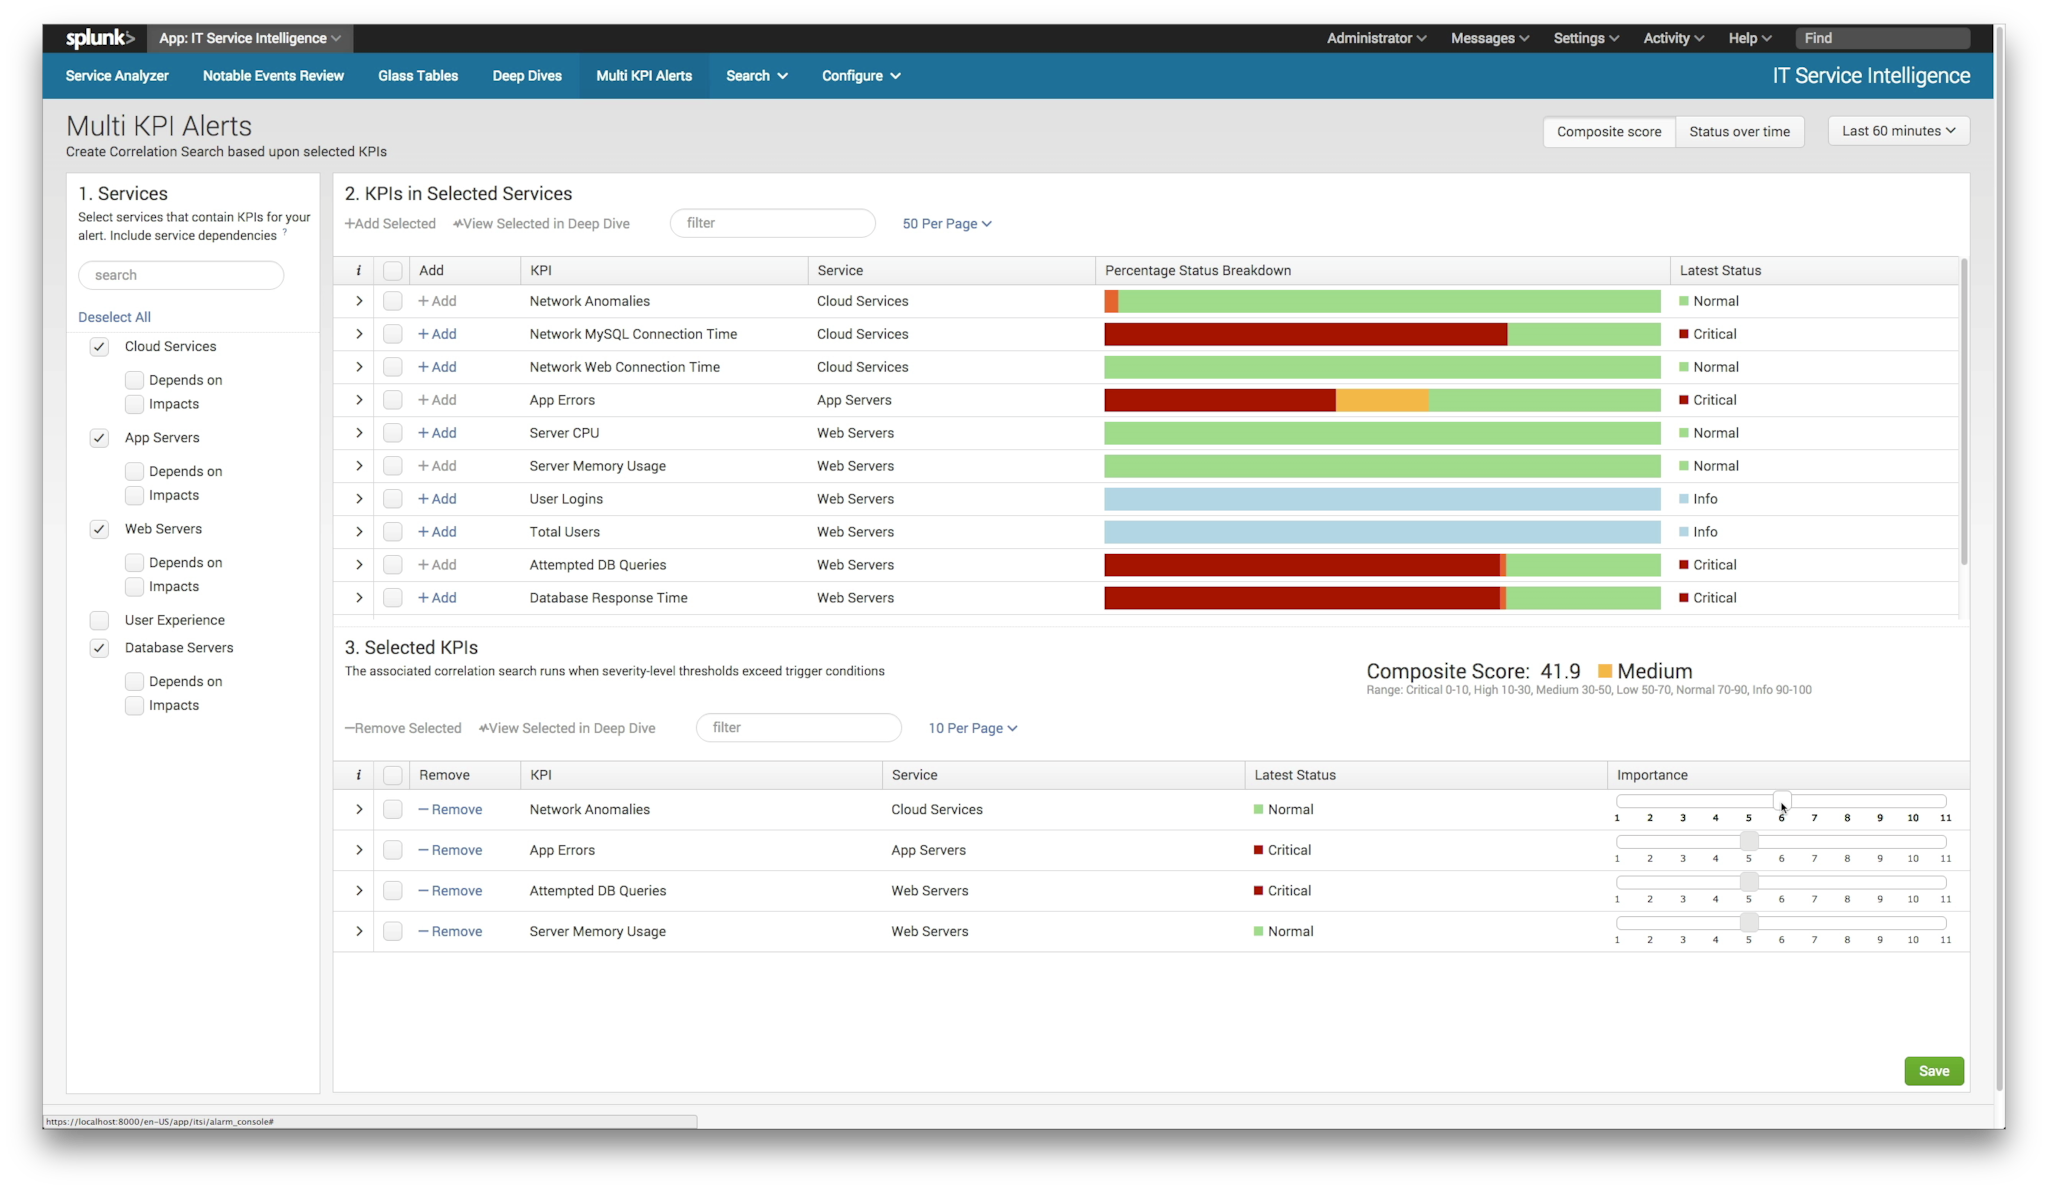Viewport: 2048px width, 1190px height.
Task: Enable Impacts under App Servers
Action: pyautogui.click(x=134, y=495)
